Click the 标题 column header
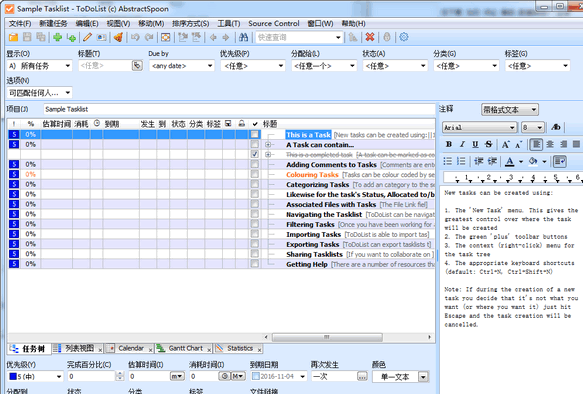Screen dimensions: 583x394 [x=270, y=124]
